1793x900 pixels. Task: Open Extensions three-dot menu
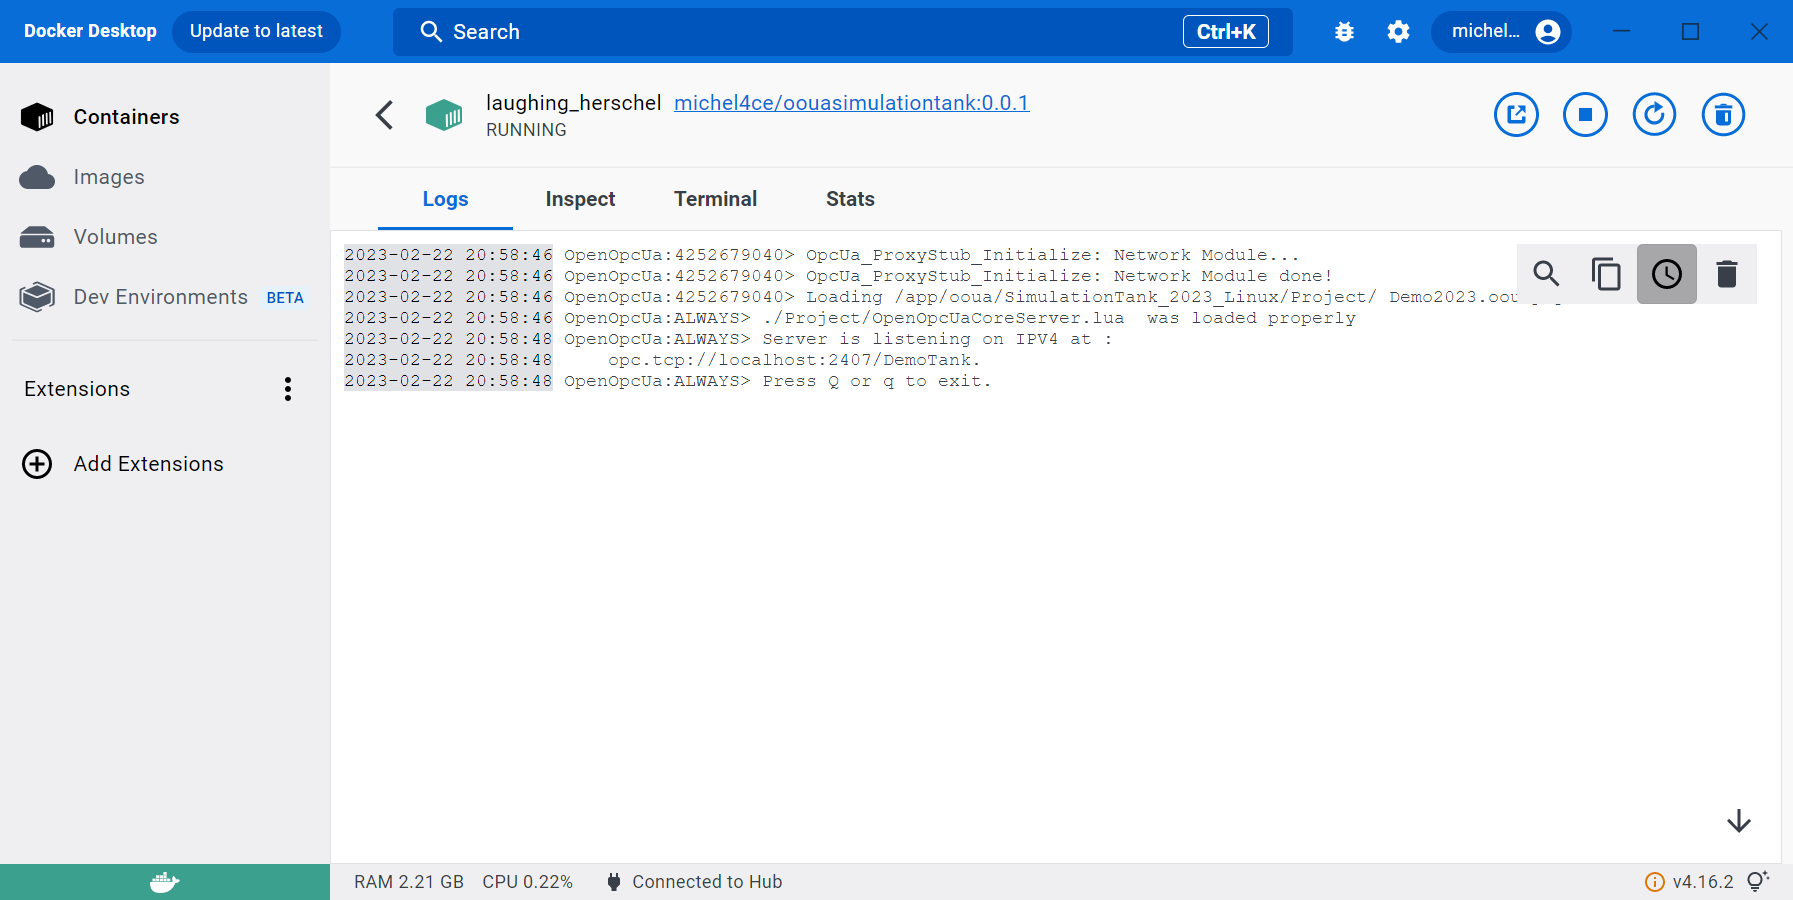click(288, 389)
